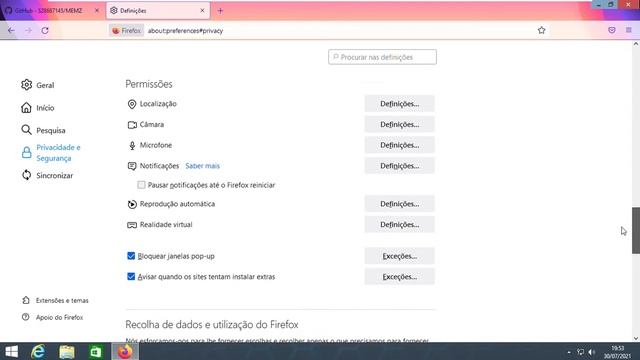The width and height of the screenshot is (640, 360).
Task: Open the Firefox hamburger menu
Action: (629, 30)
